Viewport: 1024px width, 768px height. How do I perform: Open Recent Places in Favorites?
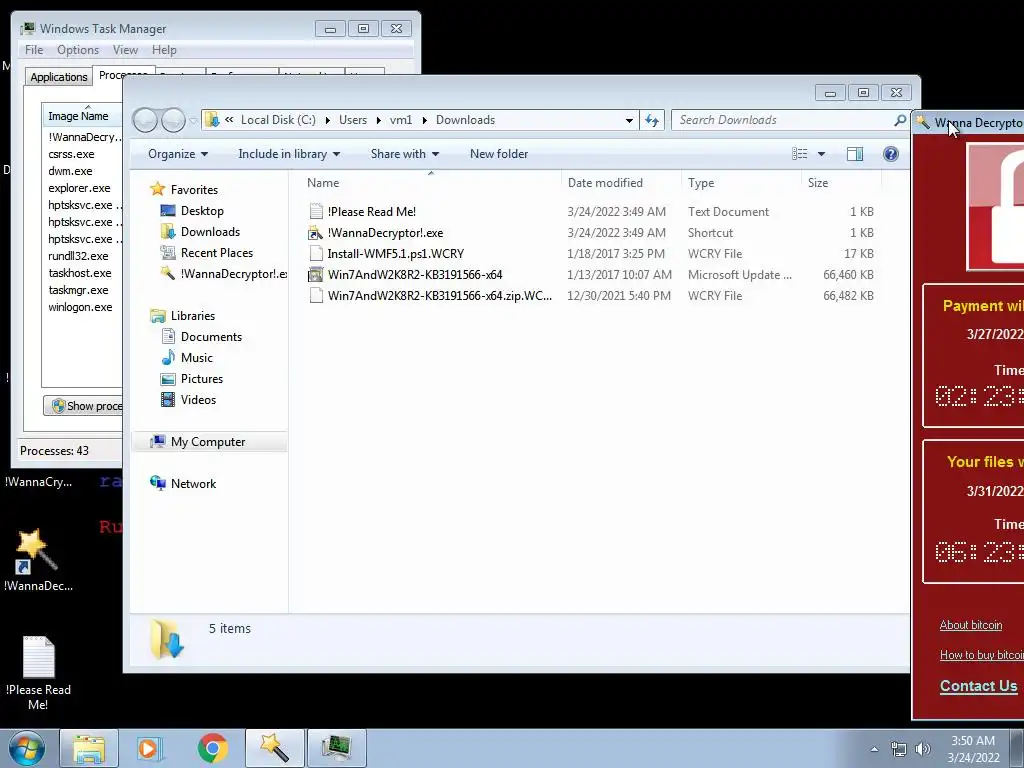click(x=216, y=253)
